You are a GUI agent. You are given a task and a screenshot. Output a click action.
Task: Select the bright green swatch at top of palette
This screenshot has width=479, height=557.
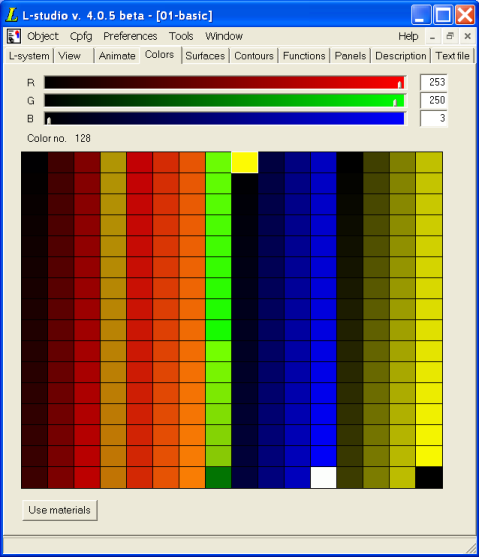(218, 162)
